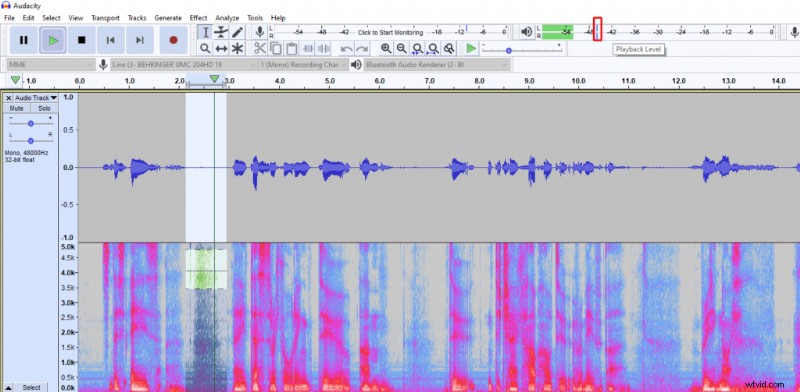This screenshot has width=800, height=392.
Task: Skip to start of track
Action: [110, 40]
